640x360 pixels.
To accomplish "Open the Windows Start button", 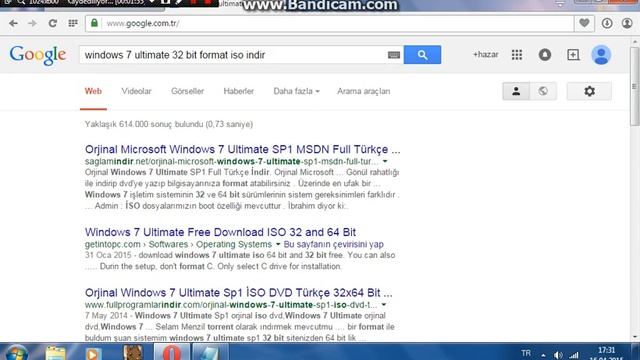I will (16, 352).
